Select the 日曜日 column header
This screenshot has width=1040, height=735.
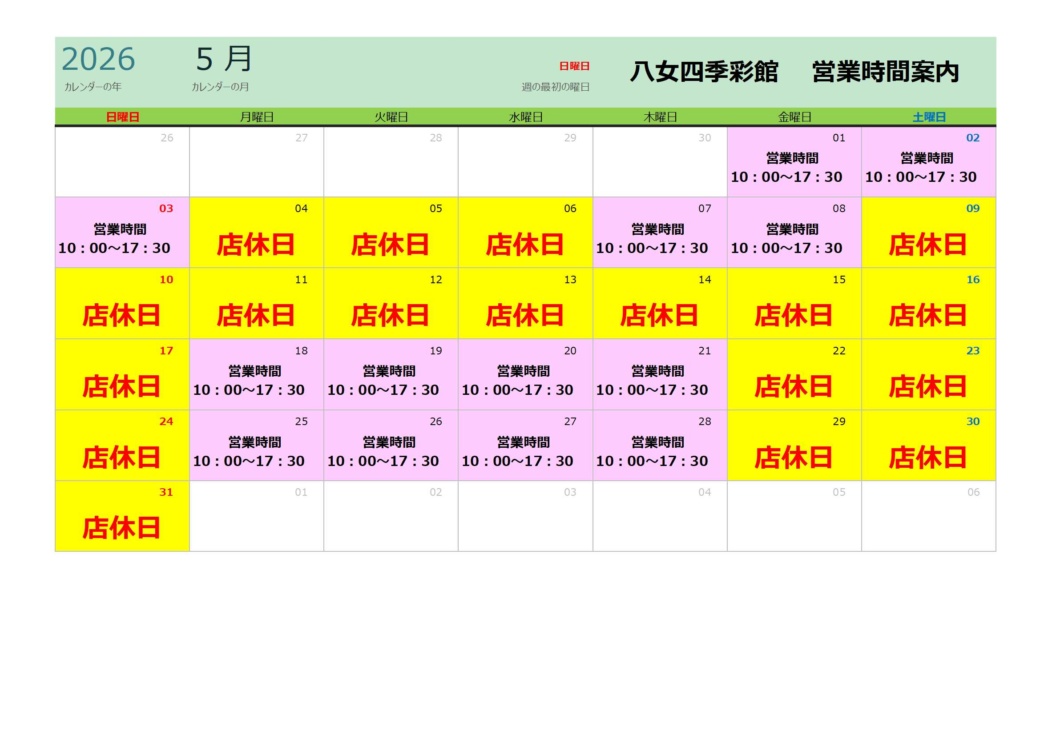tap(122, 117)
